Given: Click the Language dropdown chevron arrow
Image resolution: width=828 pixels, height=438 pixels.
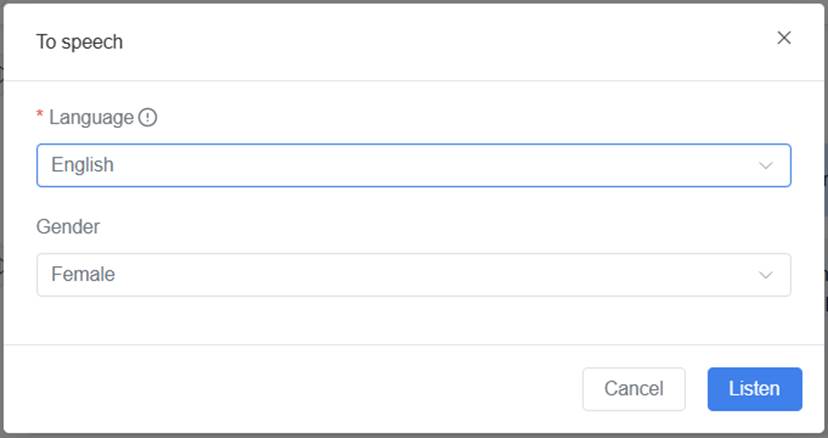Looking at the screenshot, I should pyautogui.click(x=766, y=165).
